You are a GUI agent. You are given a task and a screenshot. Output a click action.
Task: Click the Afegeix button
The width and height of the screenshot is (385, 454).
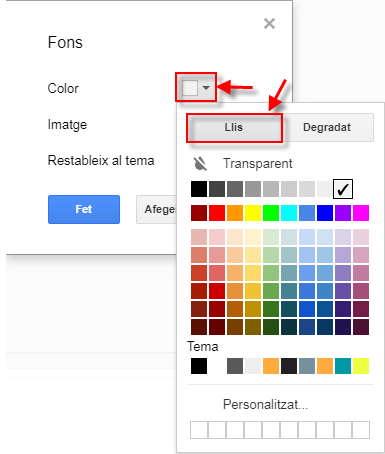click(x=156, y=209)
